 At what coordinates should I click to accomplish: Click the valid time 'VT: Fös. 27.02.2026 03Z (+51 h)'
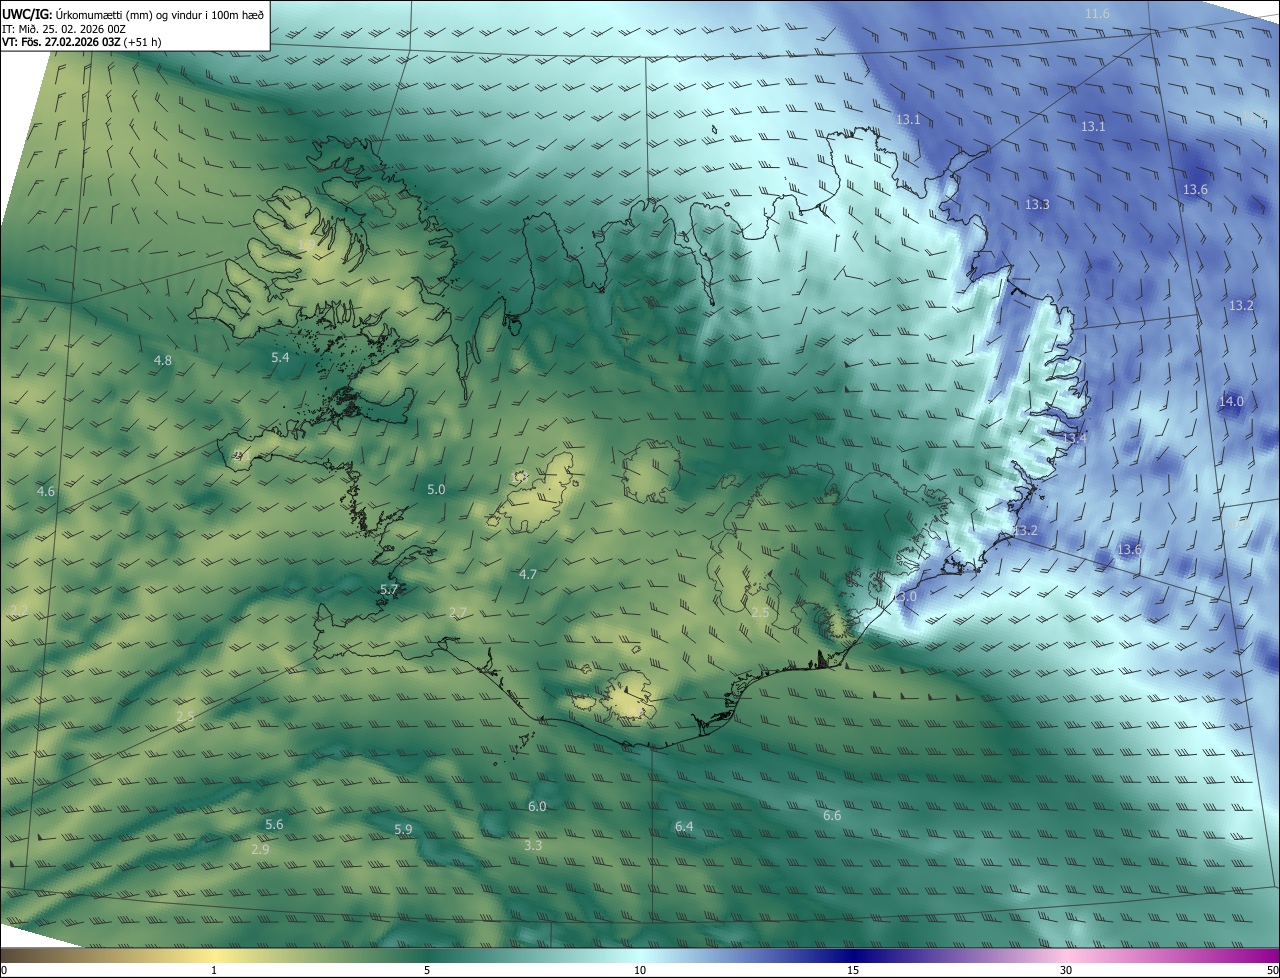point(82,42)
